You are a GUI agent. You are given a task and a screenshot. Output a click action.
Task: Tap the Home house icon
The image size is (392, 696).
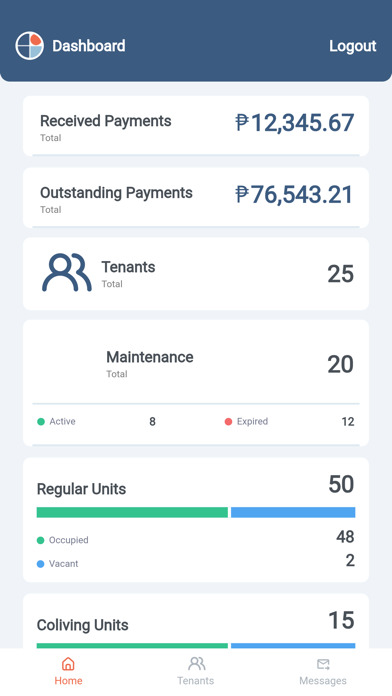tap(68, 664)
